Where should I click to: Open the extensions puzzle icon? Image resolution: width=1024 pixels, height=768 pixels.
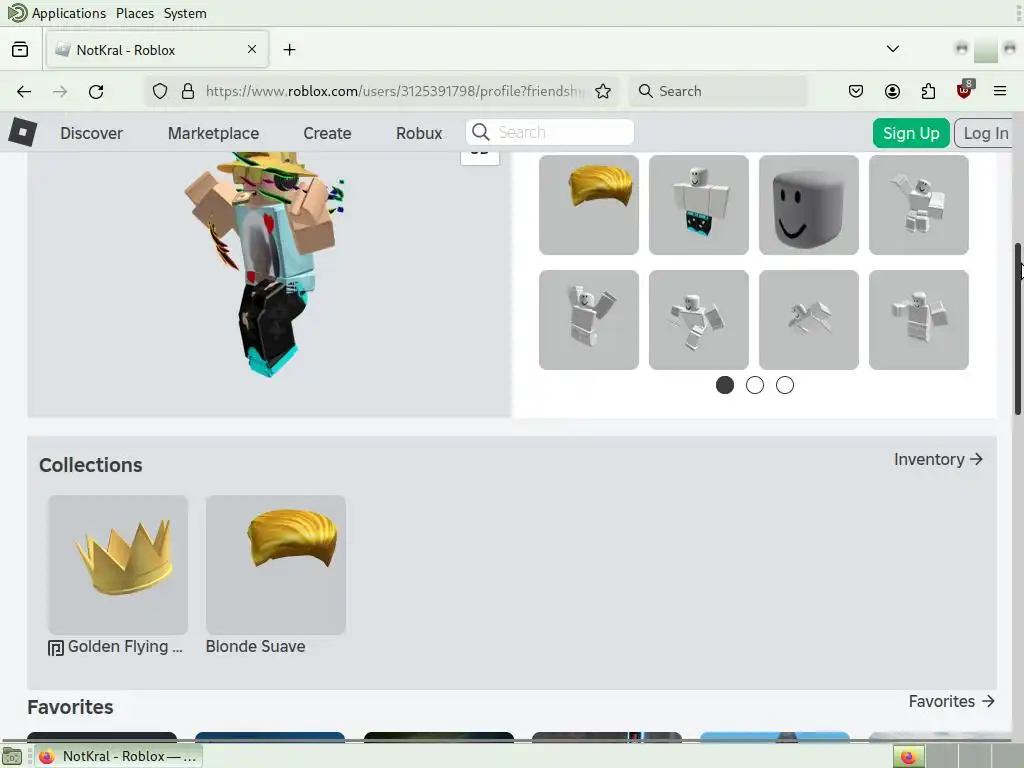point(928,91)
